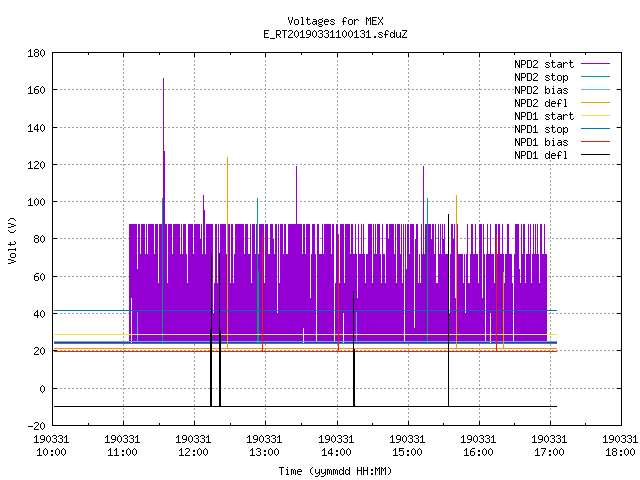Viewport: 640px width, 480px height.
Task: Click the x-axis tick label 190331 12:00
Action: point(193,446)
